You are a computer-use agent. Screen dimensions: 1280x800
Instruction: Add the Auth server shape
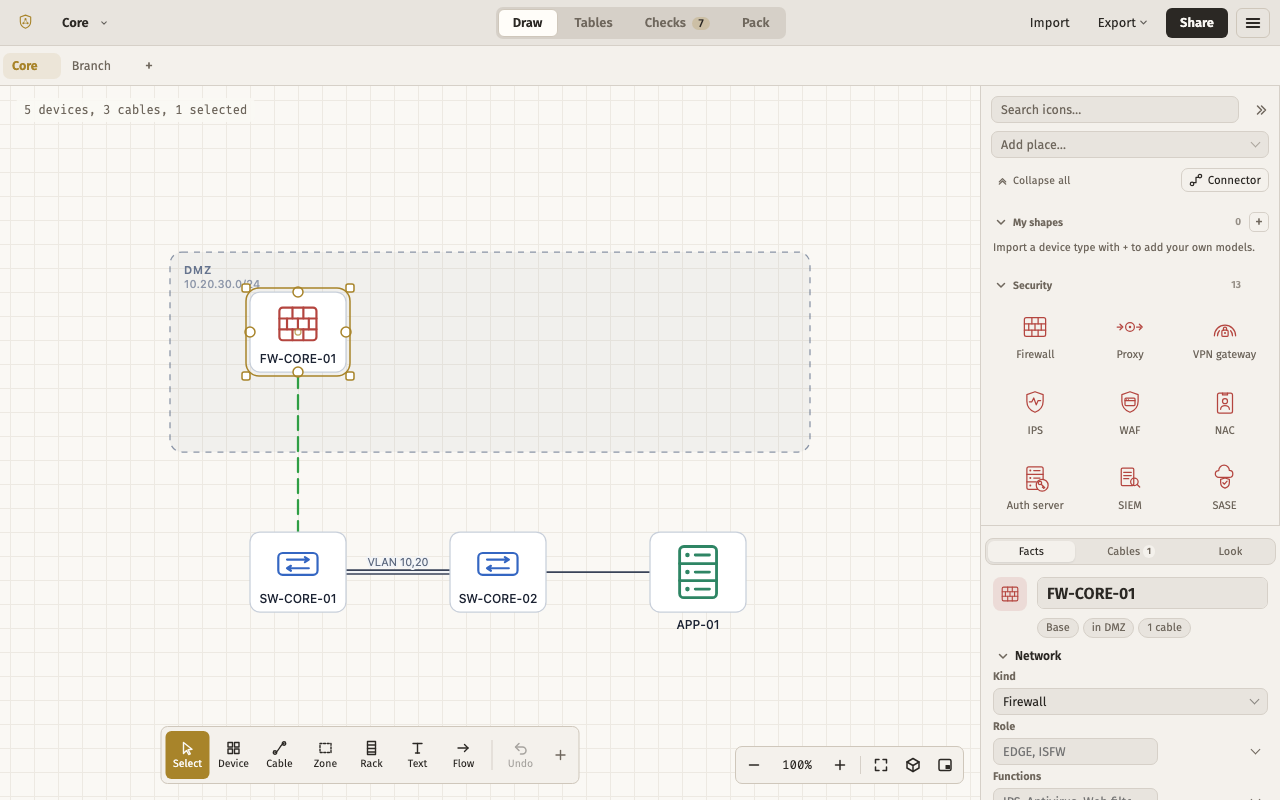[1035, 488]
